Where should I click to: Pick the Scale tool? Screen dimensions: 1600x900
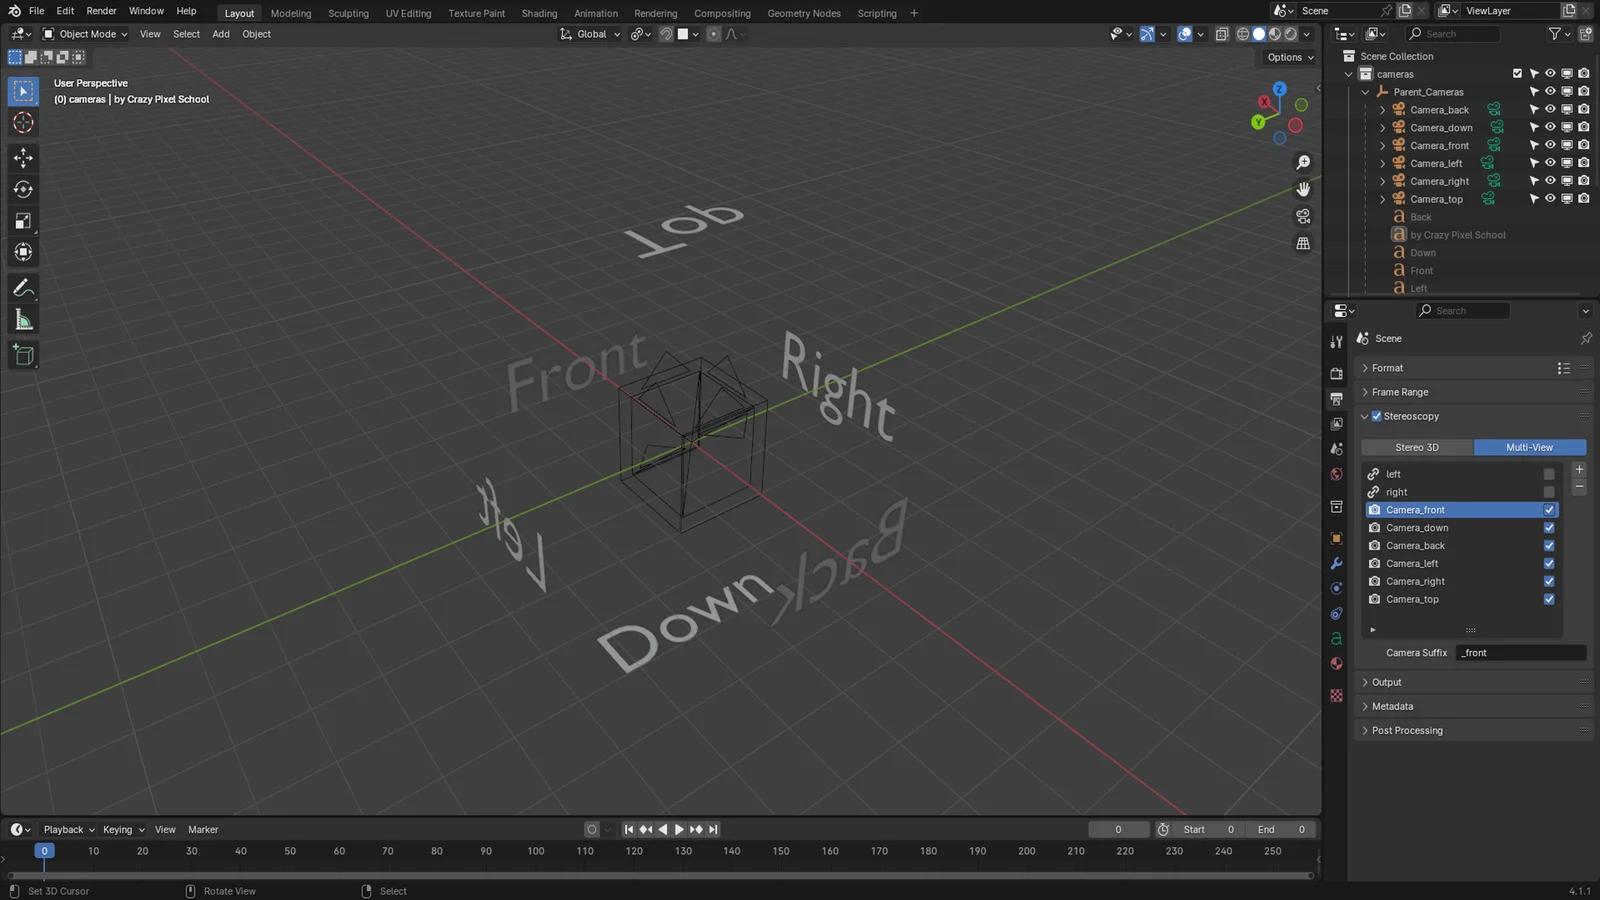(x=23, y=221)
